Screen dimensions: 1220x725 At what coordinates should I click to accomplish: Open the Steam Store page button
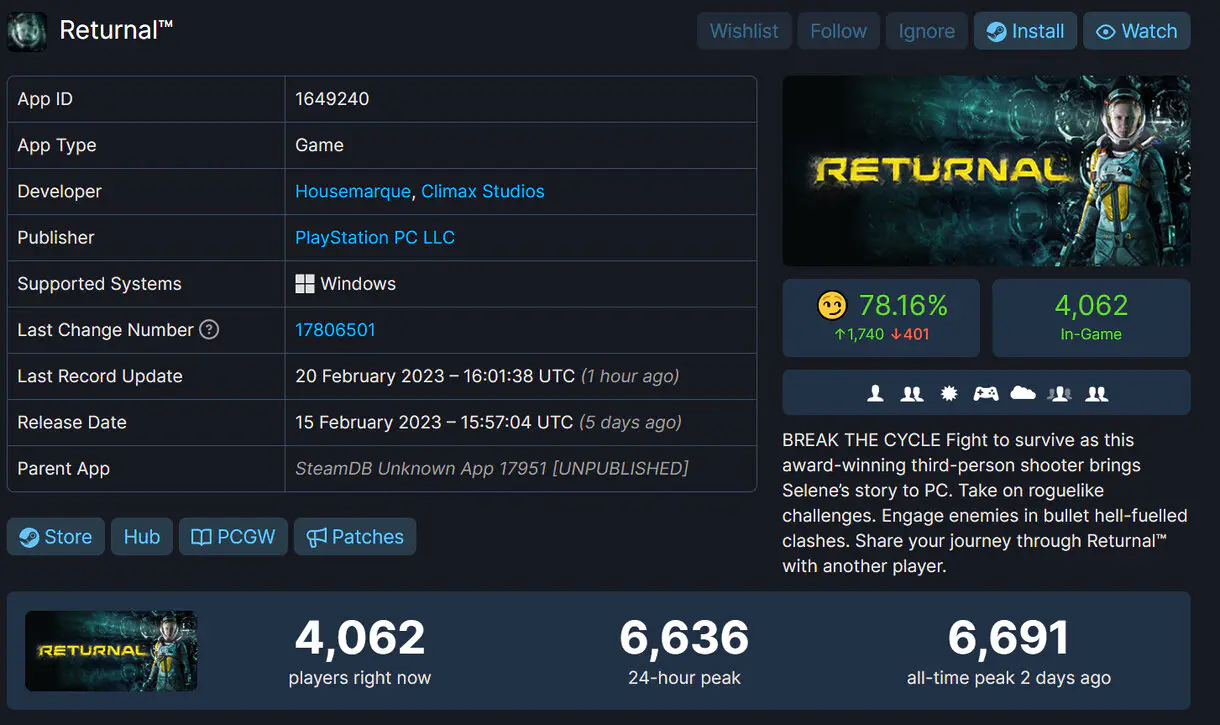click(x=56, y=537)
